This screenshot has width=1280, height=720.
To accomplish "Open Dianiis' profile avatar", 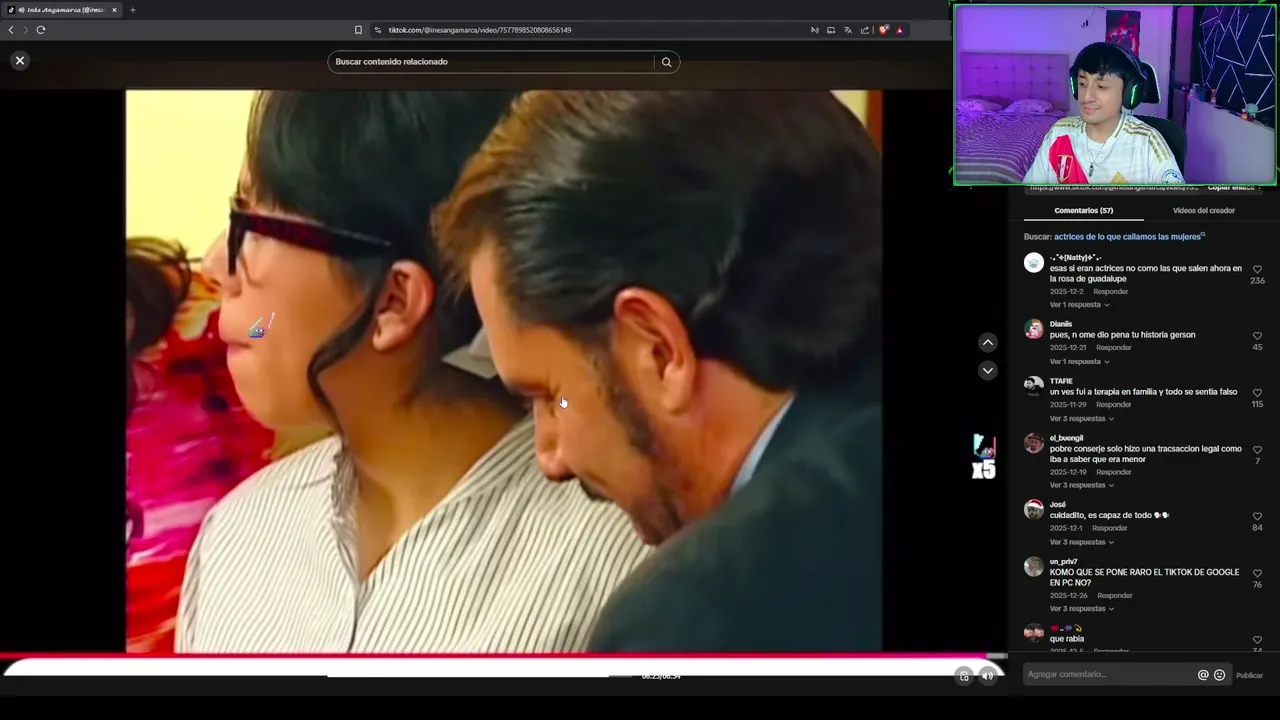I will (1034, 329).
